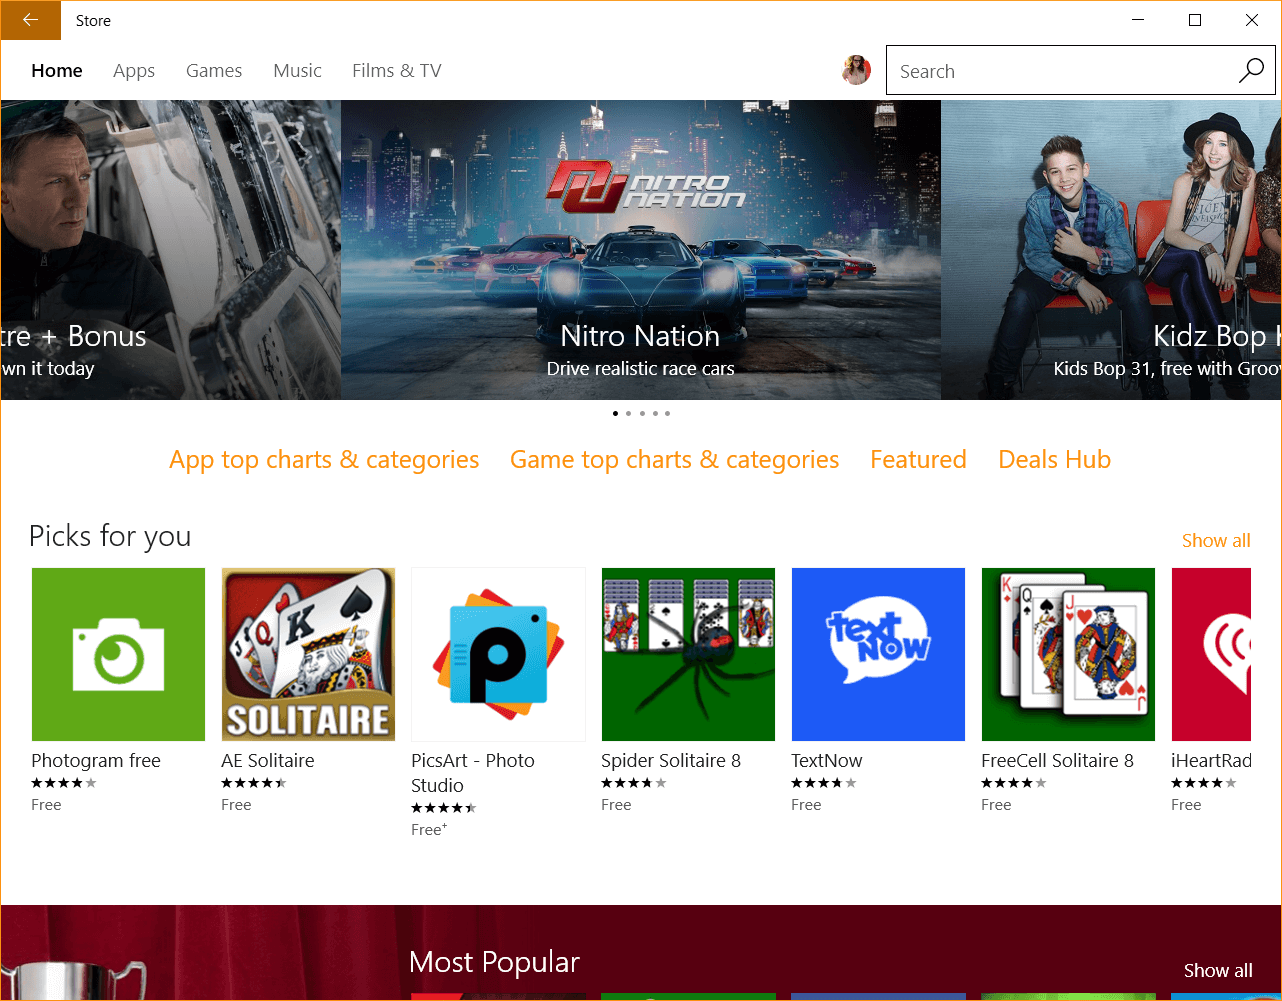The image size is (1282, 1001).
Task: Switch to the Home tab
Action: coord(57,71)
